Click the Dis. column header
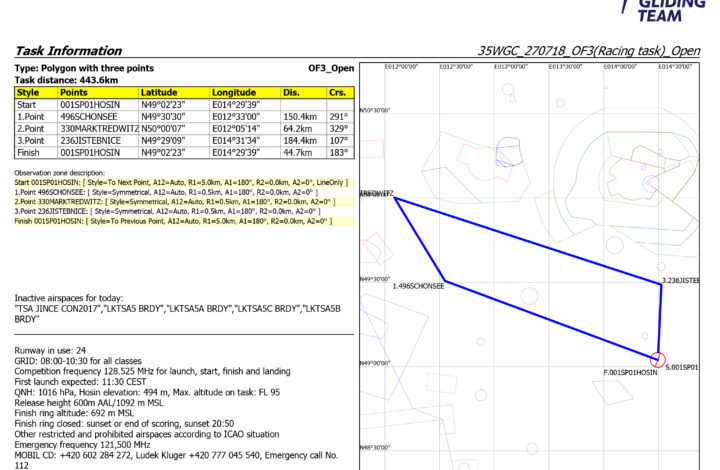 coord(291,92)
